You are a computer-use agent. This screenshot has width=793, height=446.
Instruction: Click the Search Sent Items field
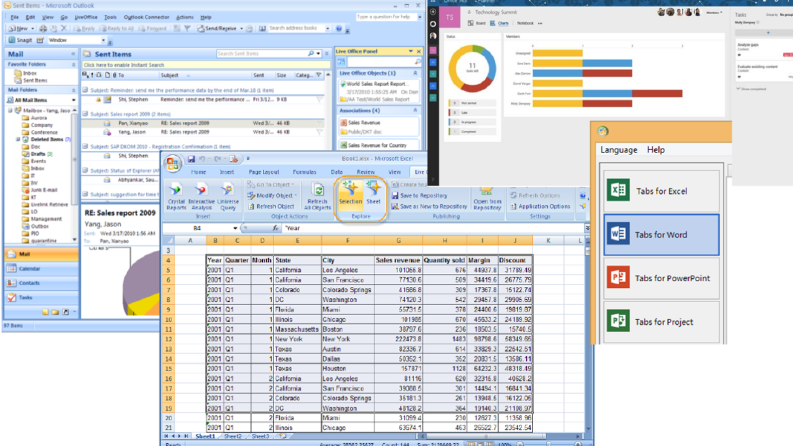262,54
